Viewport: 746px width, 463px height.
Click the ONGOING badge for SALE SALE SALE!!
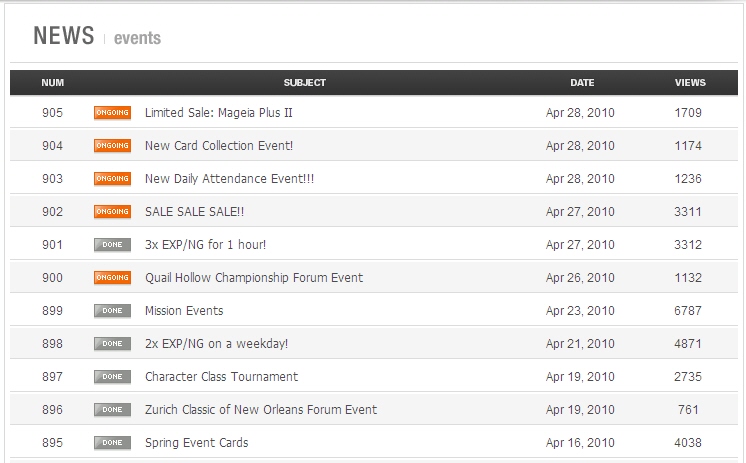(x=112, y=212)
